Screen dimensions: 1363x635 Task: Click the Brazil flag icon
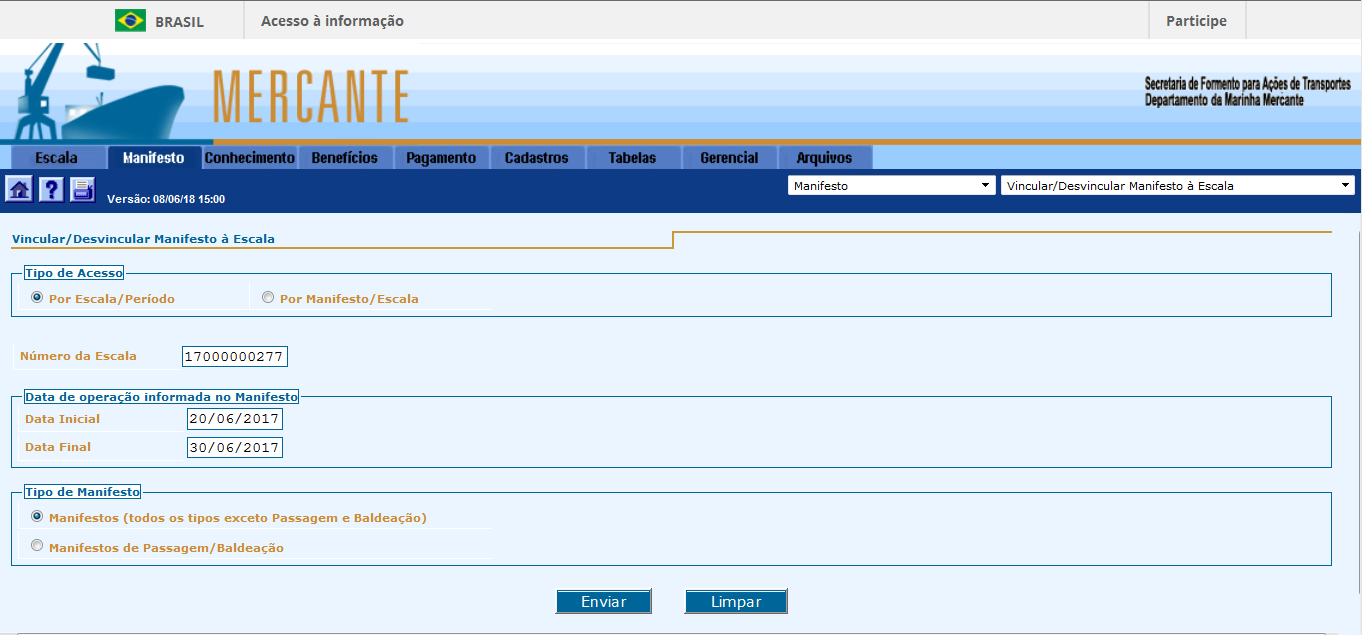click(x=130, y=21)
